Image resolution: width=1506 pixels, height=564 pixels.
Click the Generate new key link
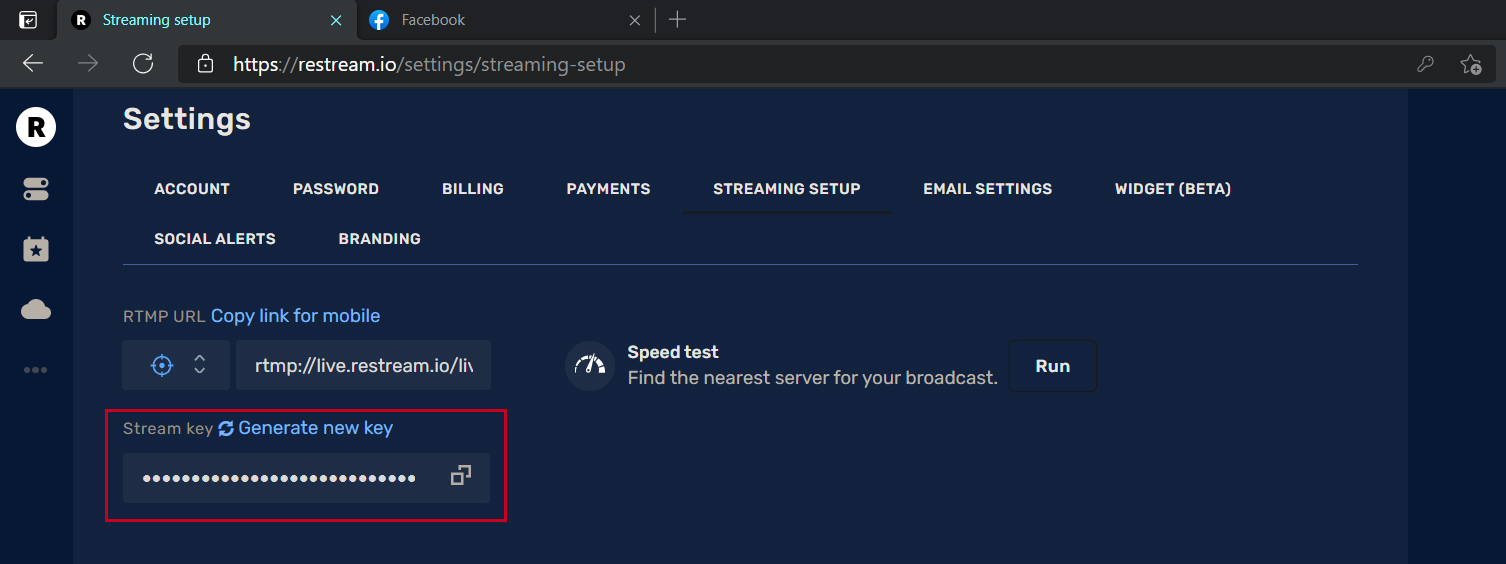click(x=315, y=428)
